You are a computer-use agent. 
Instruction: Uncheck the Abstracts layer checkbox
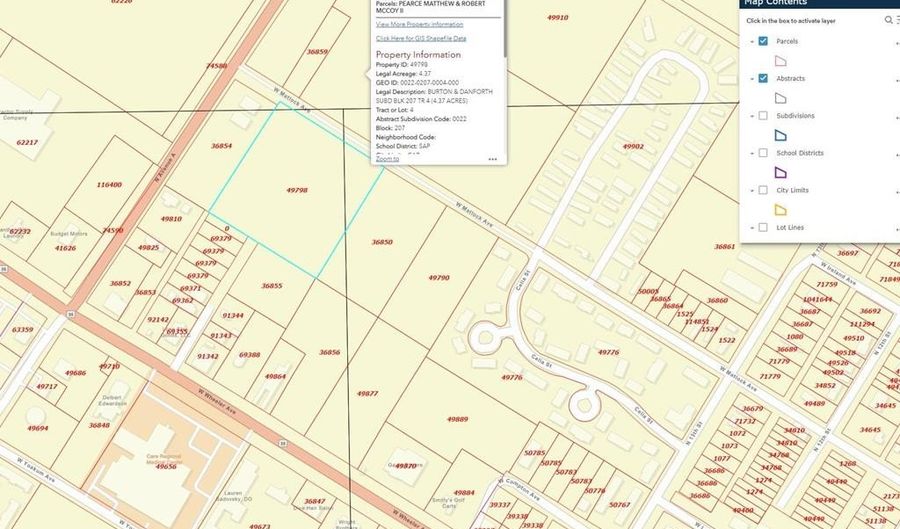pyautogui.click(x=763, y=78)
